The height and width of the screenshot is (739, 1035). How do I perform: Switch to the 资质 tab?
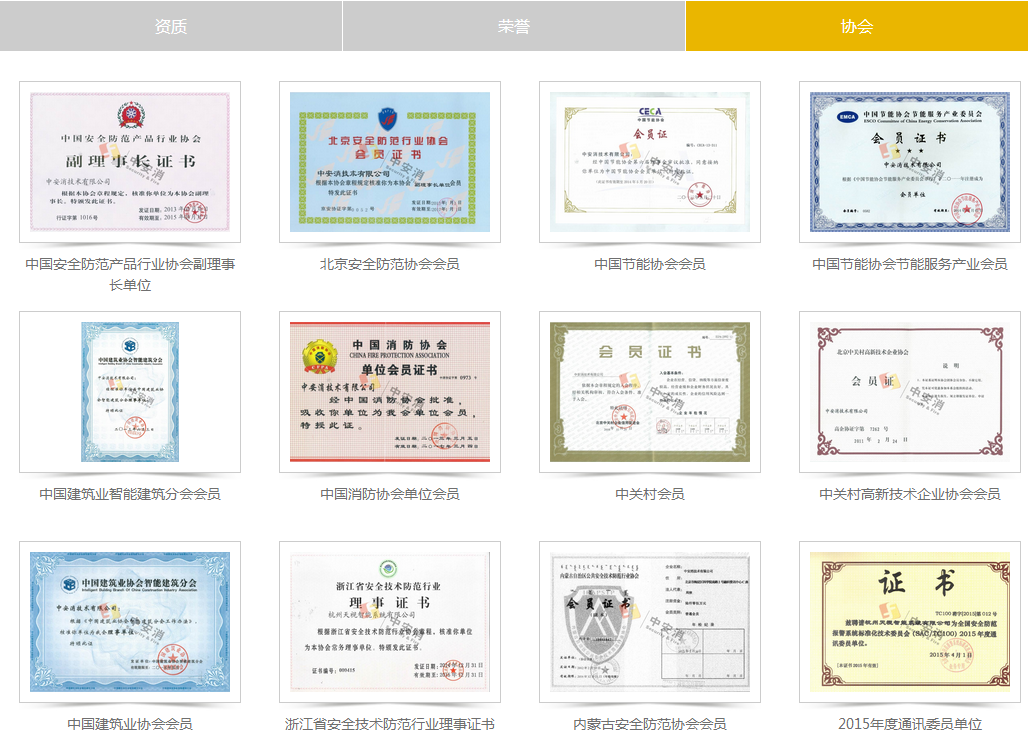point(171,26)
